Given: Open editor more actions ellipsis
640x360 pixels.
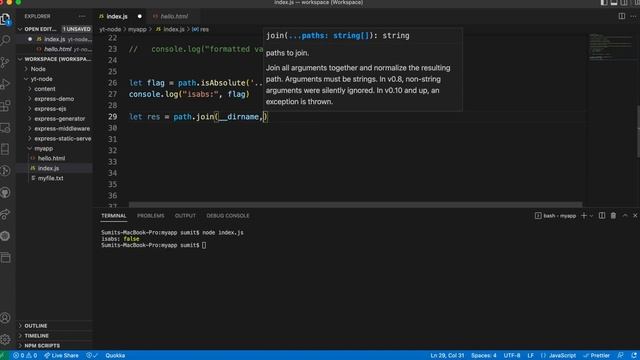Looking at the screenshot, I should [x=633, y=16].
